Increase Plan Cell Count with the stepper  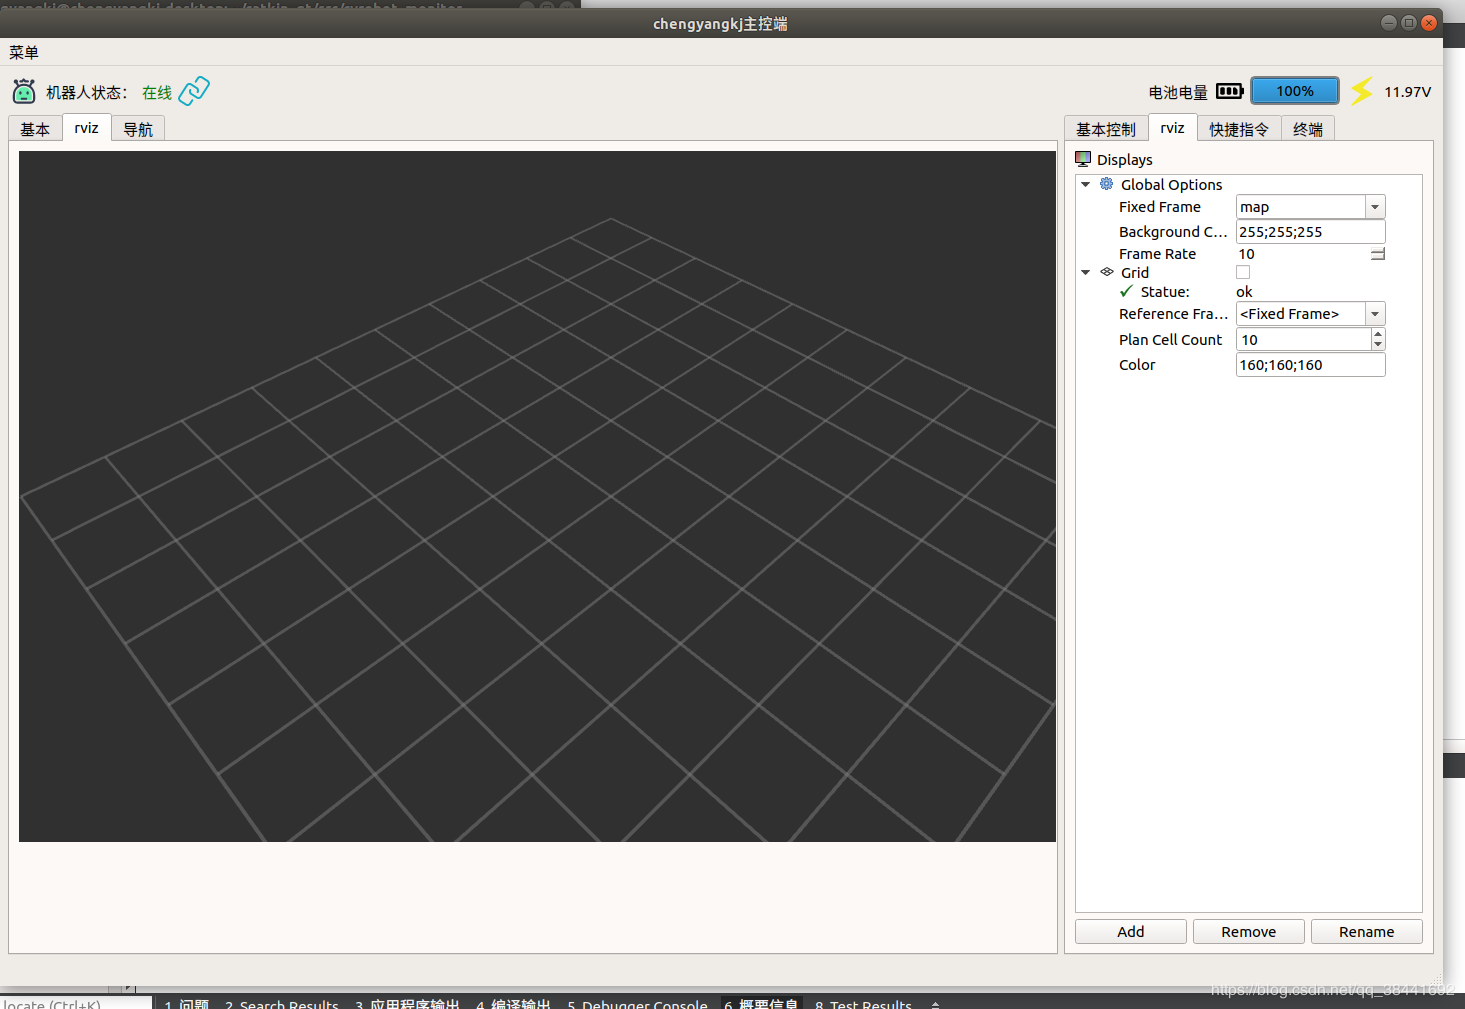(x=1378, y=334)
